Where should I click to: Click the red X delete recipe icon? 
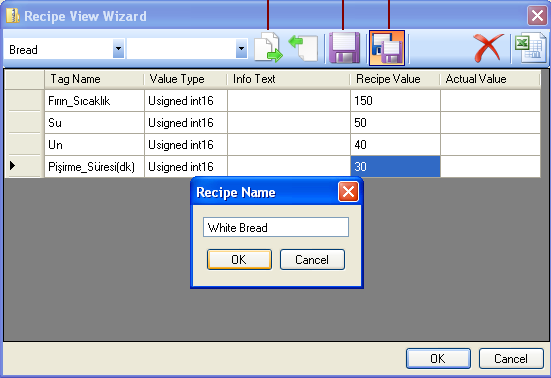coord(488,48)
